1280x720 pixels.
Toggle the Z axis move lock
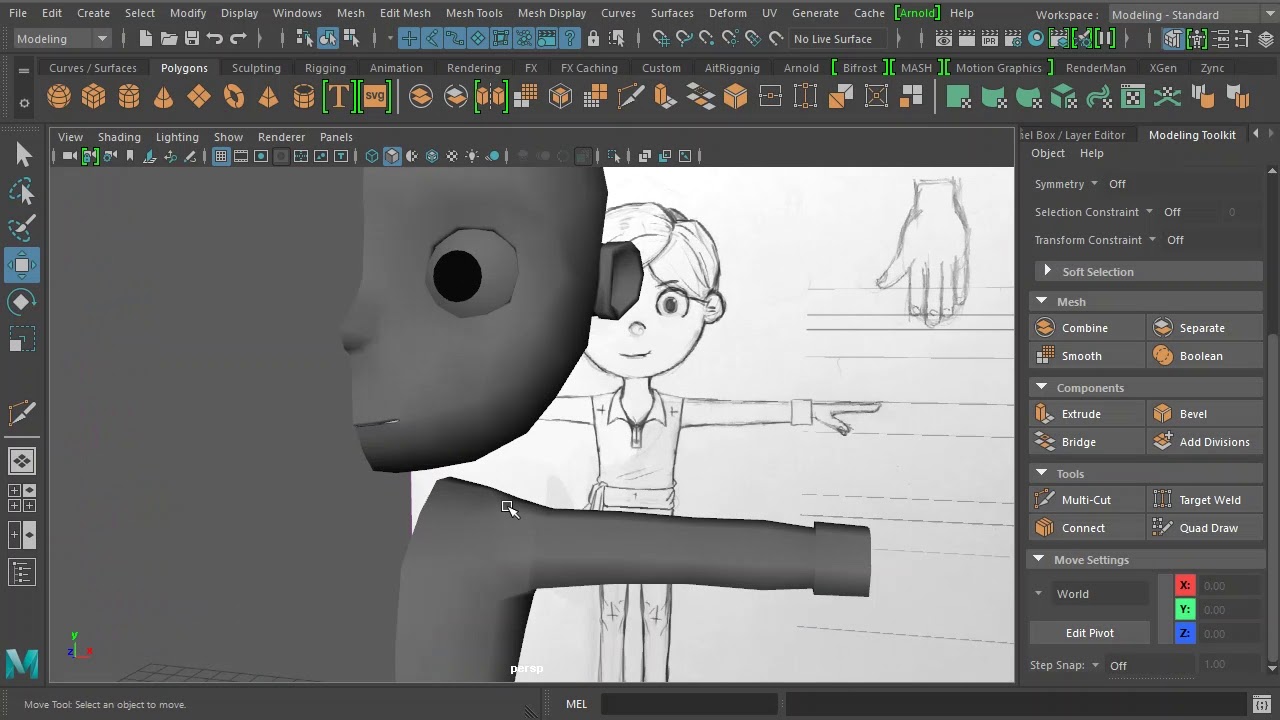click(1185, 634)
